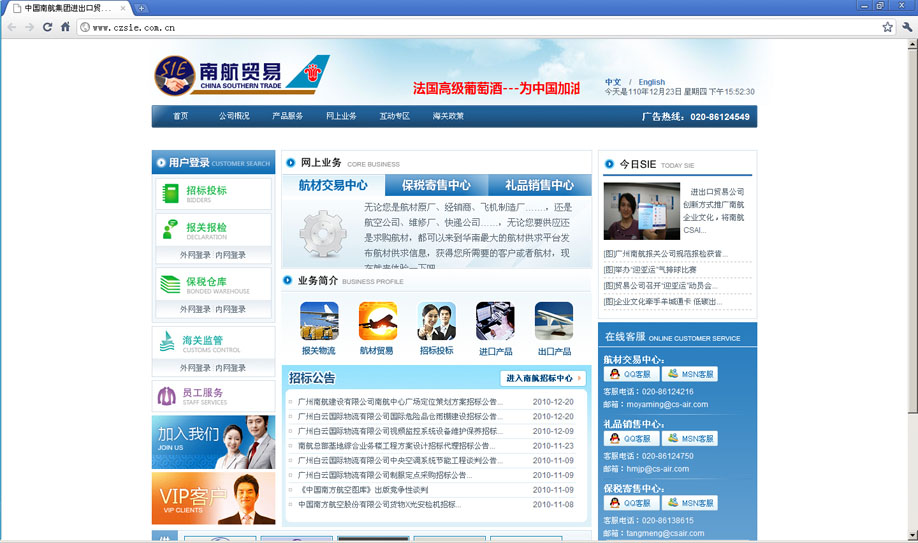The height and width of the screenshot is (543, 918).
Task: Open news 举办迎亚运气排球比赛
Action: coord(650,269)
